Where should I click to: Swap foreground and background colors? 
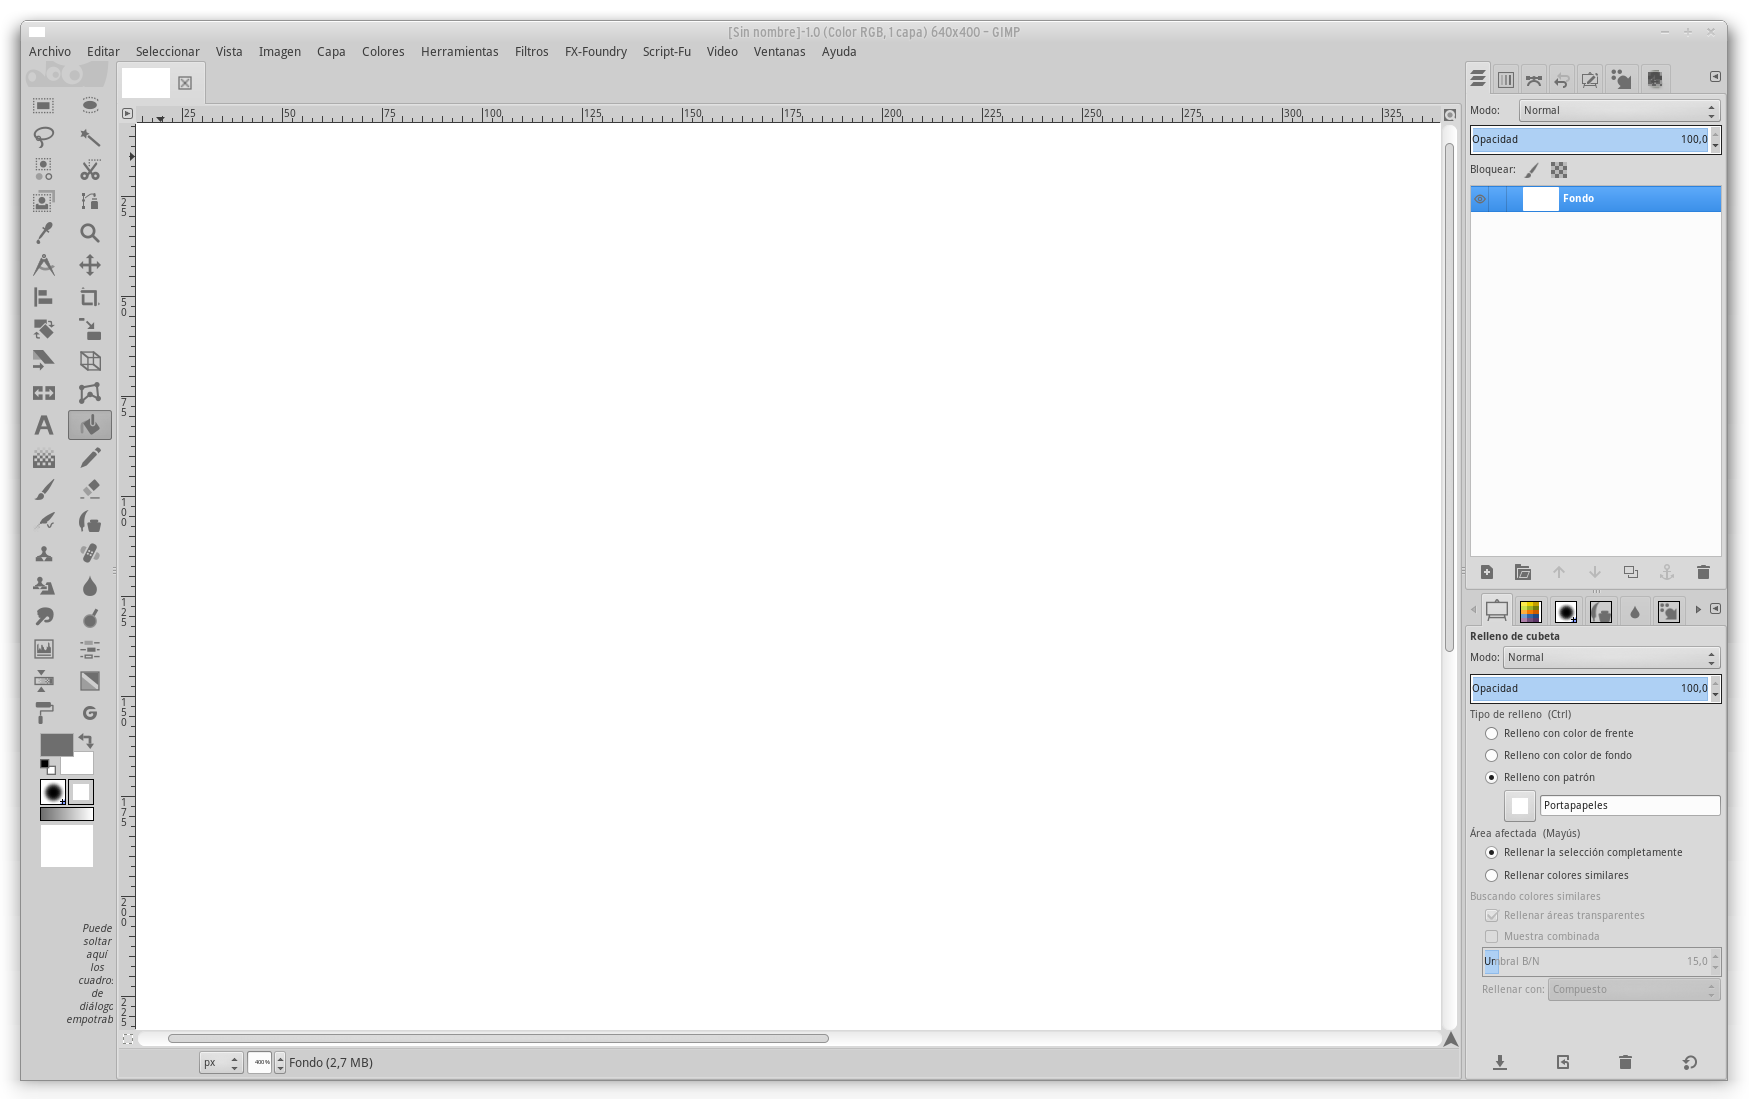[86, 741]
